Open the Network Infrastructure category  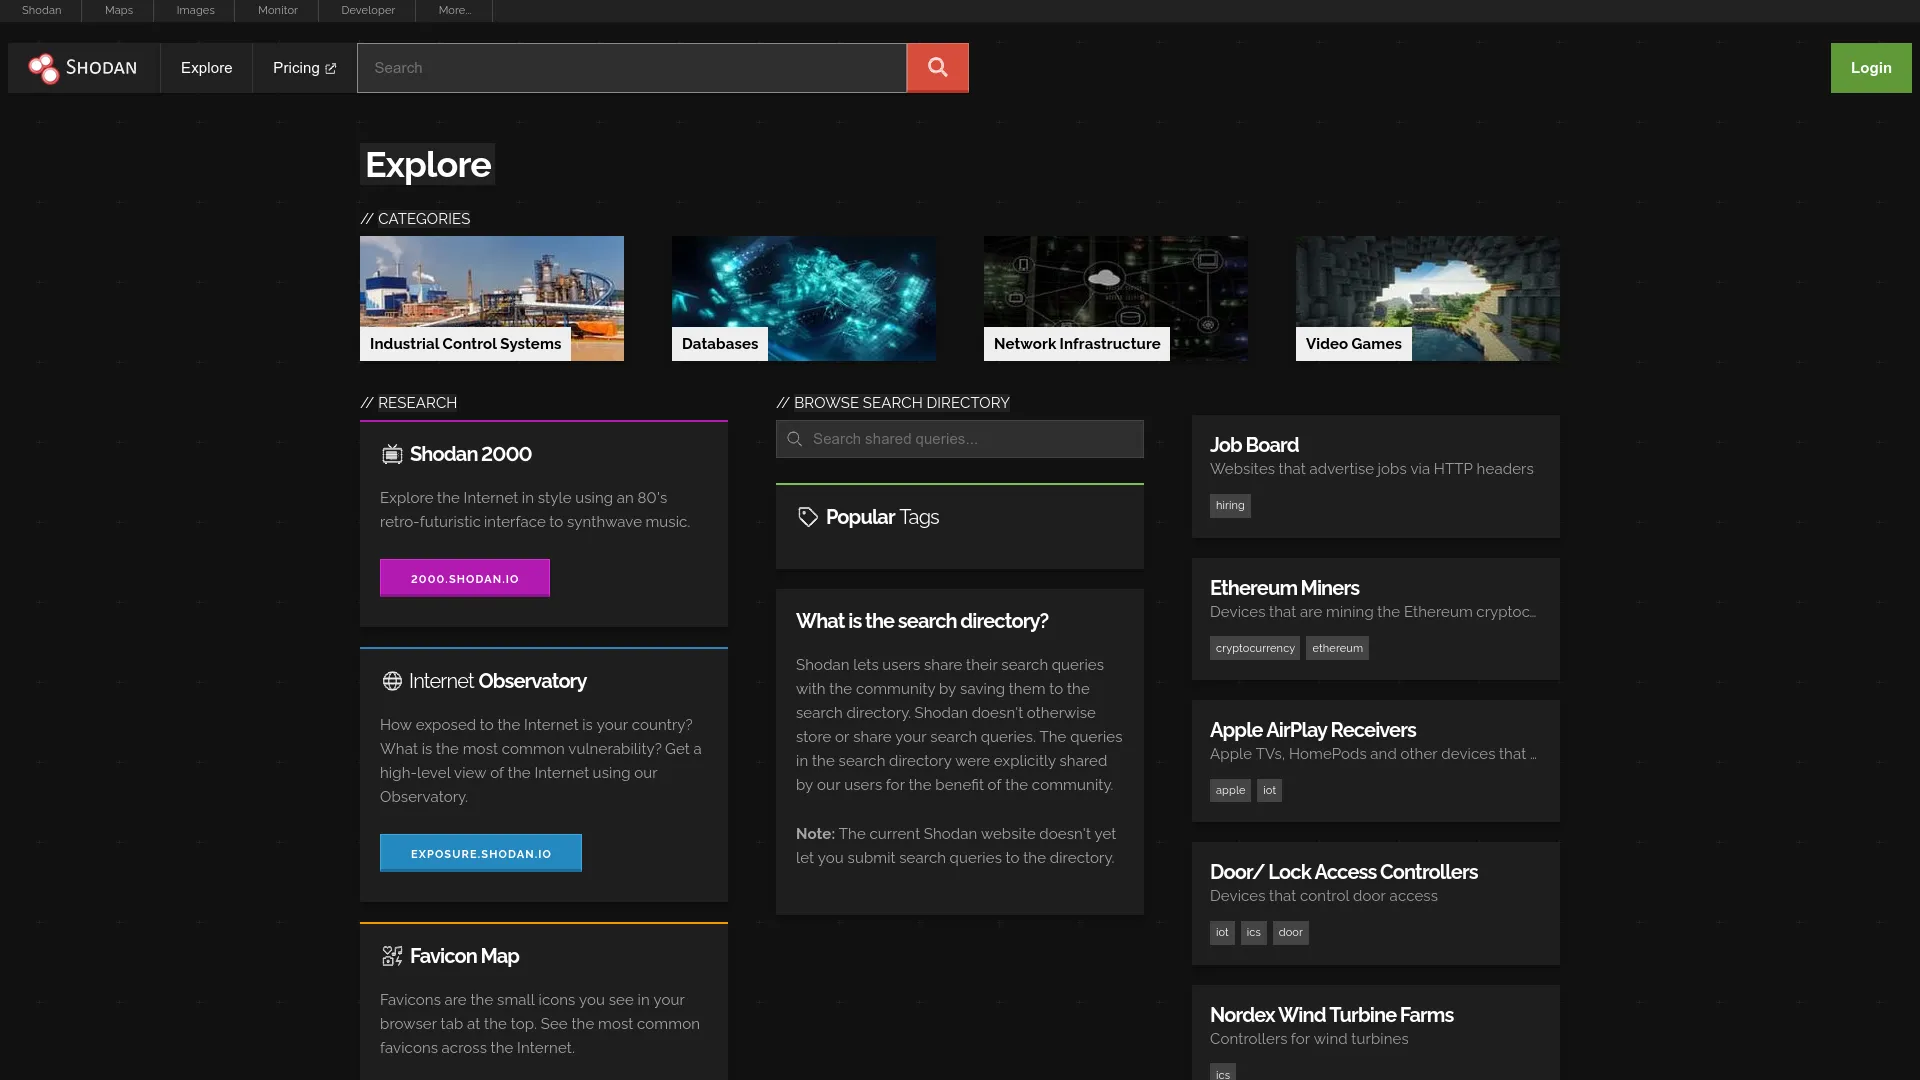point(1116,298)
